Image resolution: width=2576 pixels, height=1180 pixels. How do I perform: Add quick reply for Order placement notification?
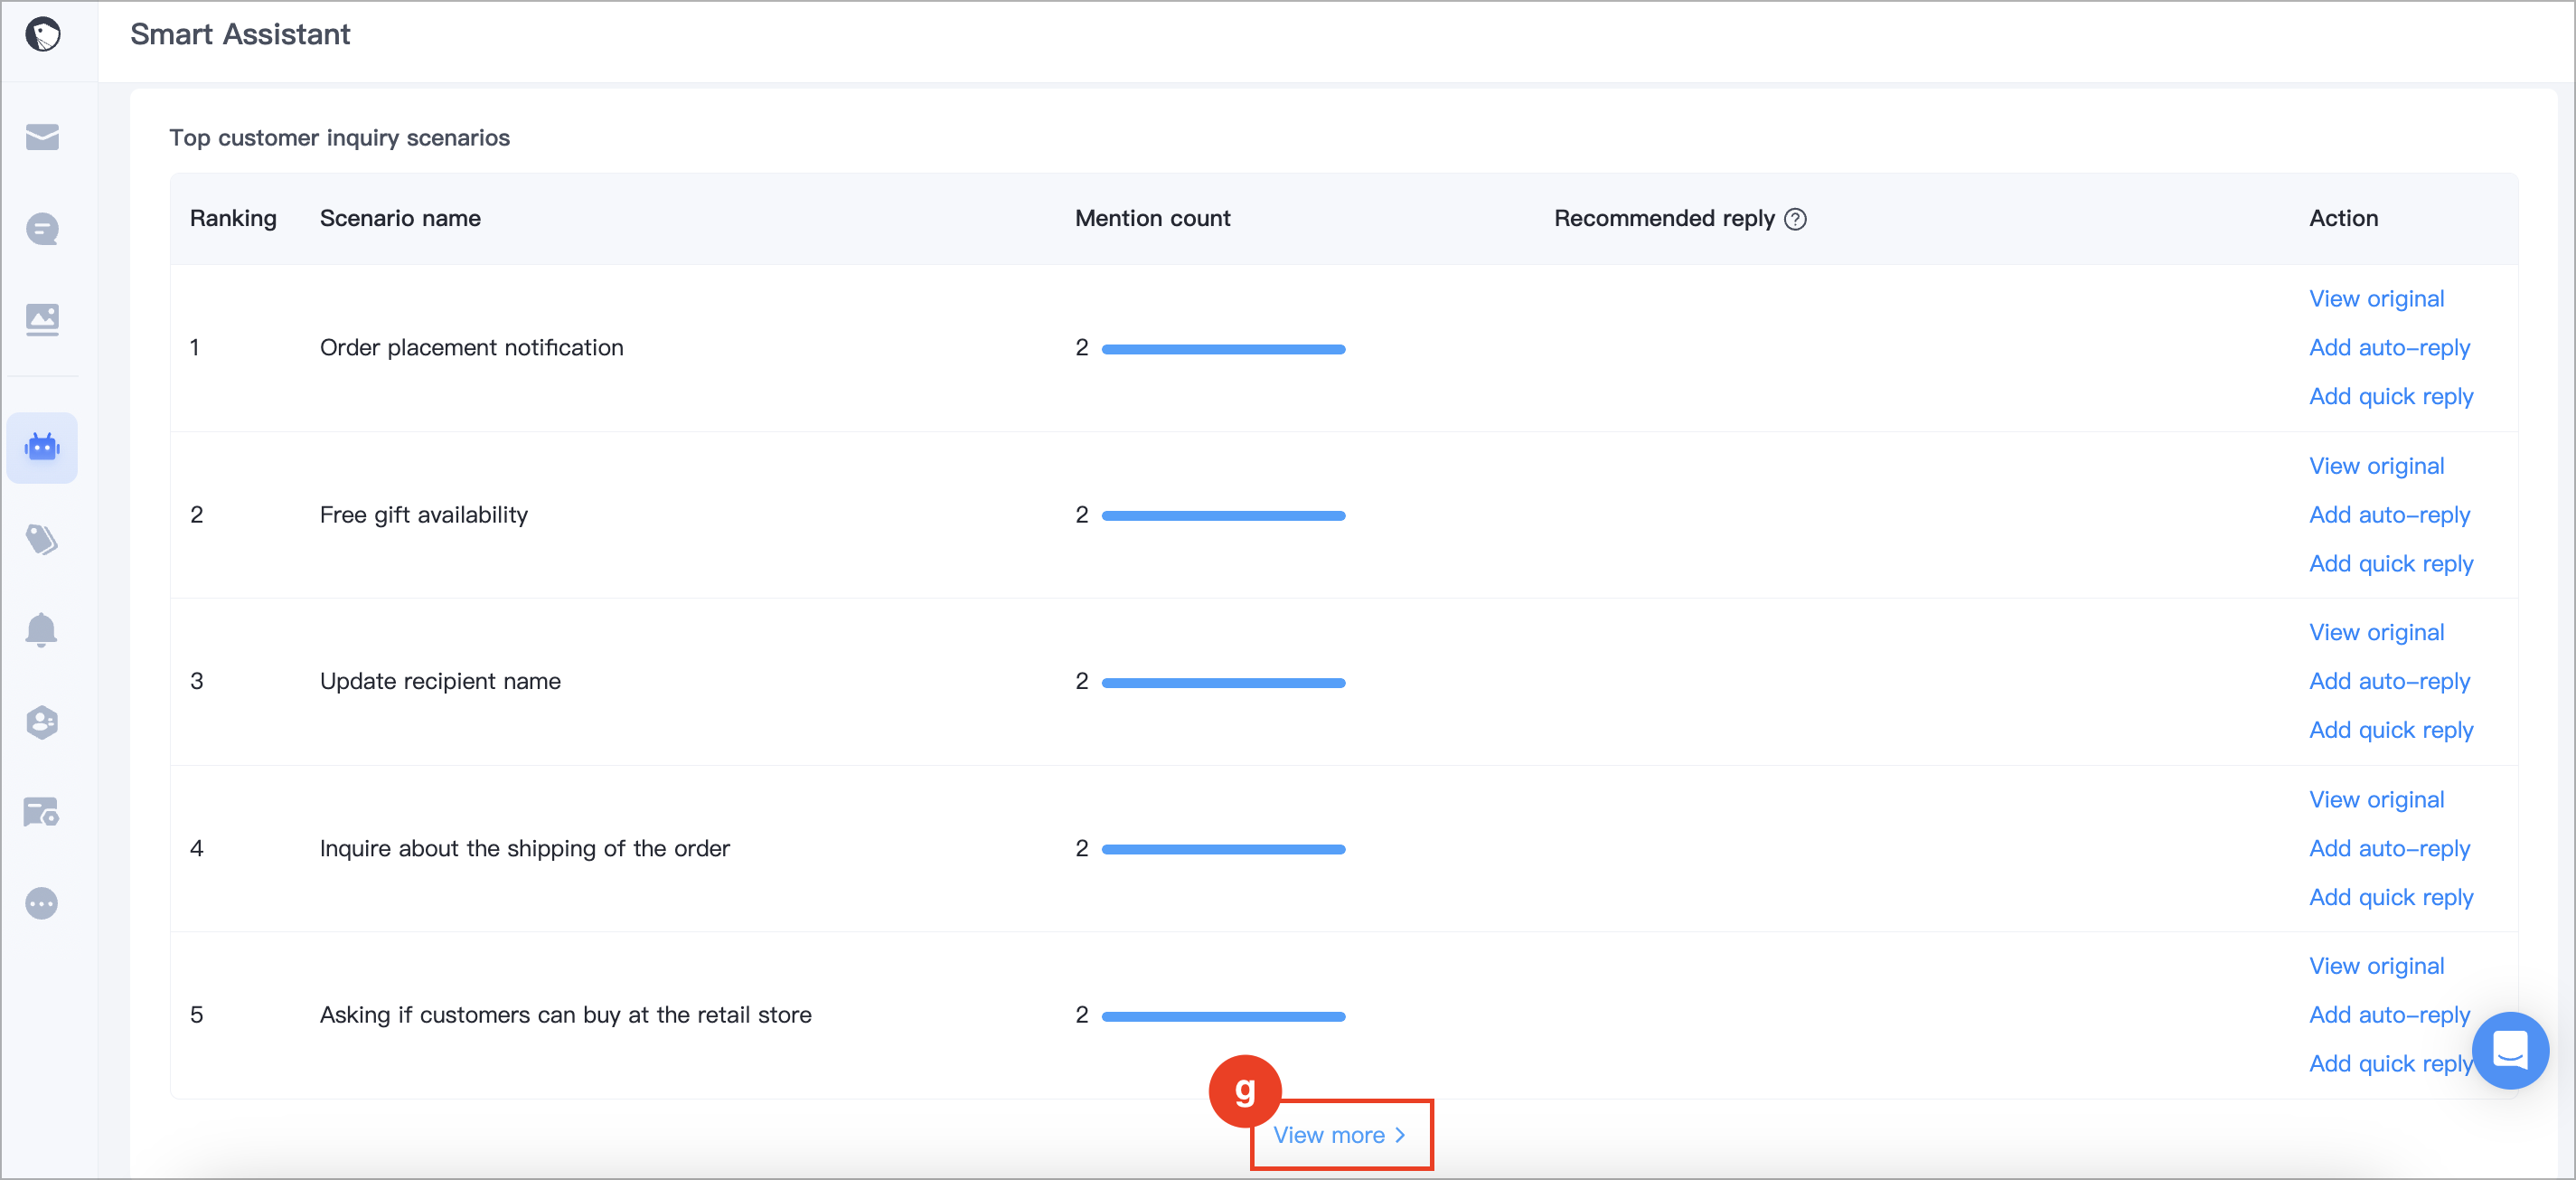pyautogui.click(x=2391, y=397)
